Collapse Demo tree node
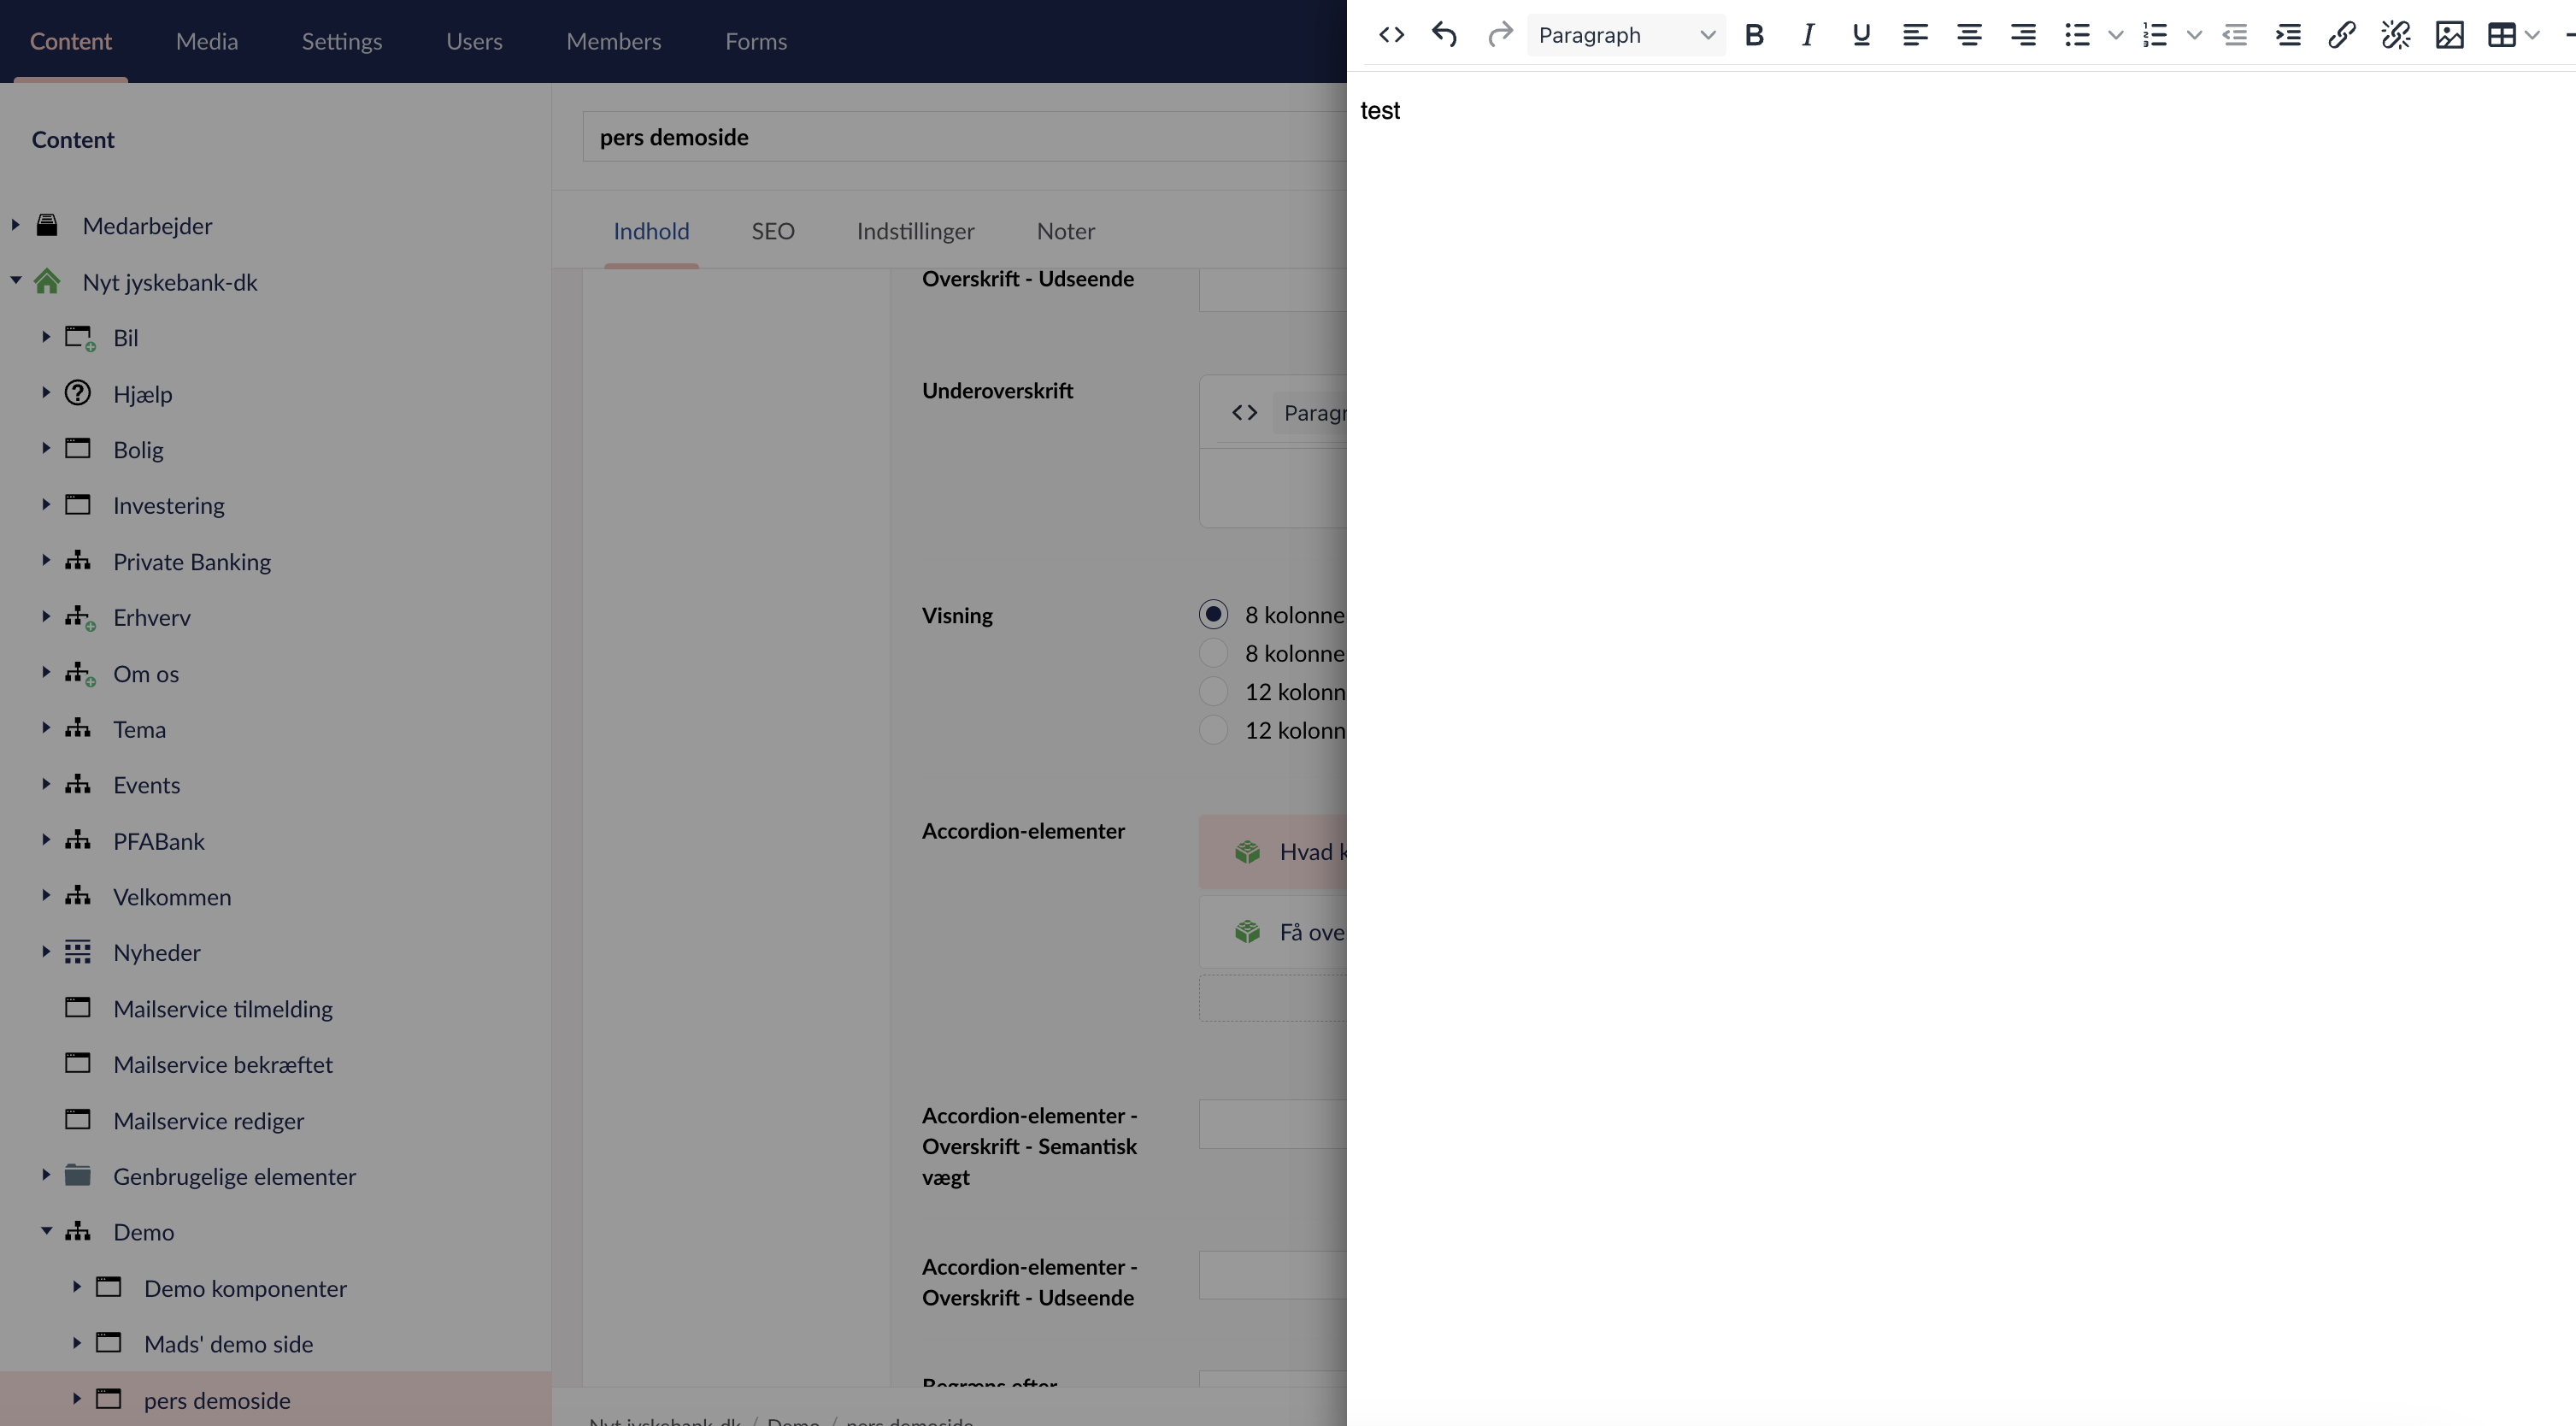The width and height of the screenshot is (2576, 1426). (x=46, y=1231)
